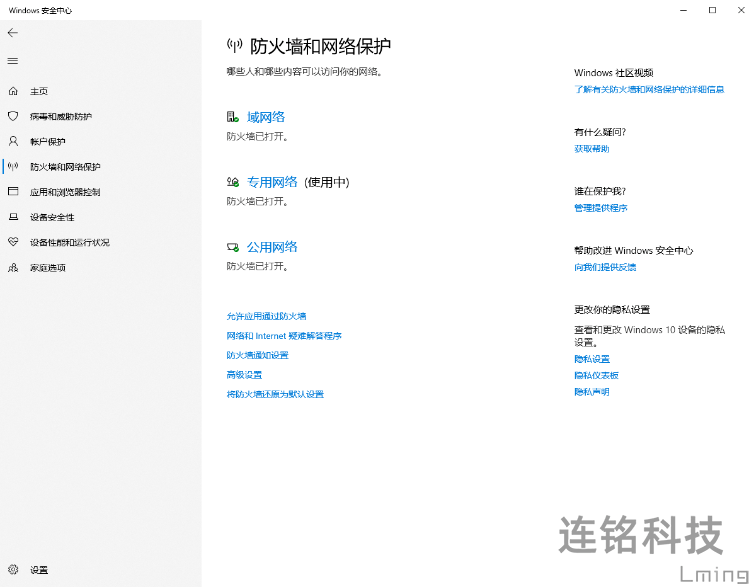Click the family icon for 家庭选项
Viewport: 755px width, 587px height.
[13, 267]
